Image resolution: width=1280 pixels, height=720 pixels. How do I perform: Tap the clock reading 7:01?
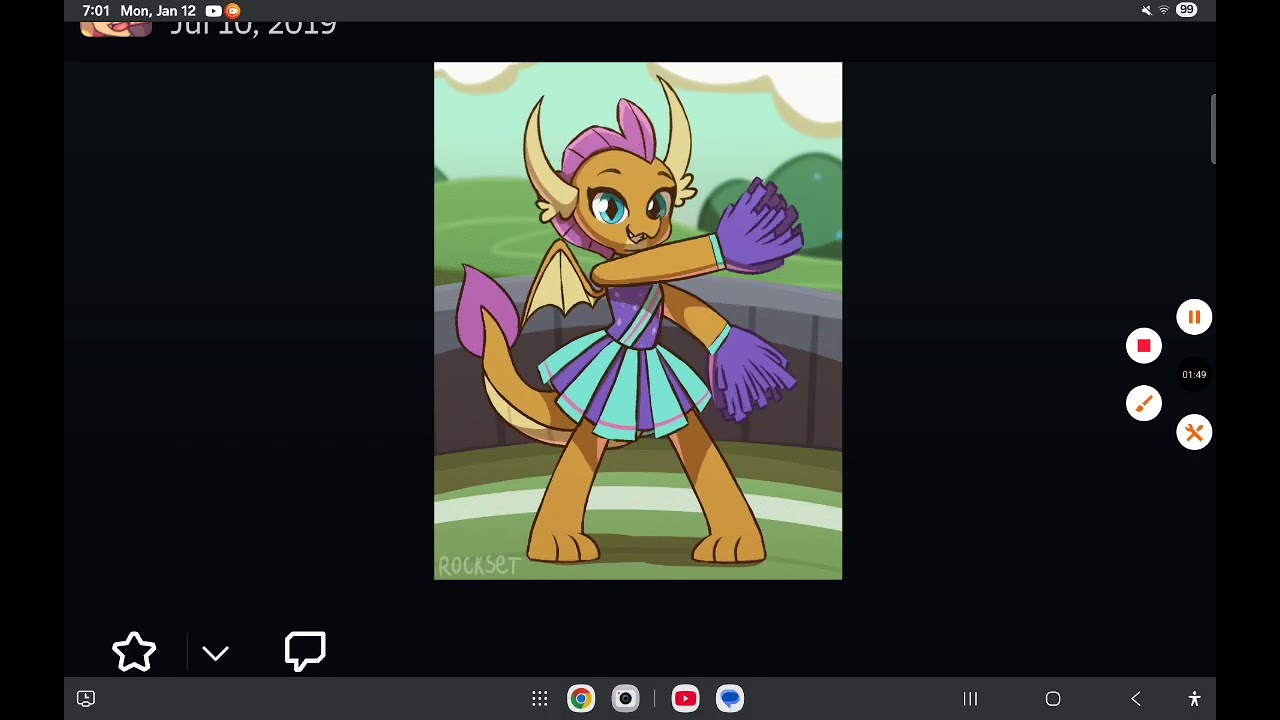[96, 11]
